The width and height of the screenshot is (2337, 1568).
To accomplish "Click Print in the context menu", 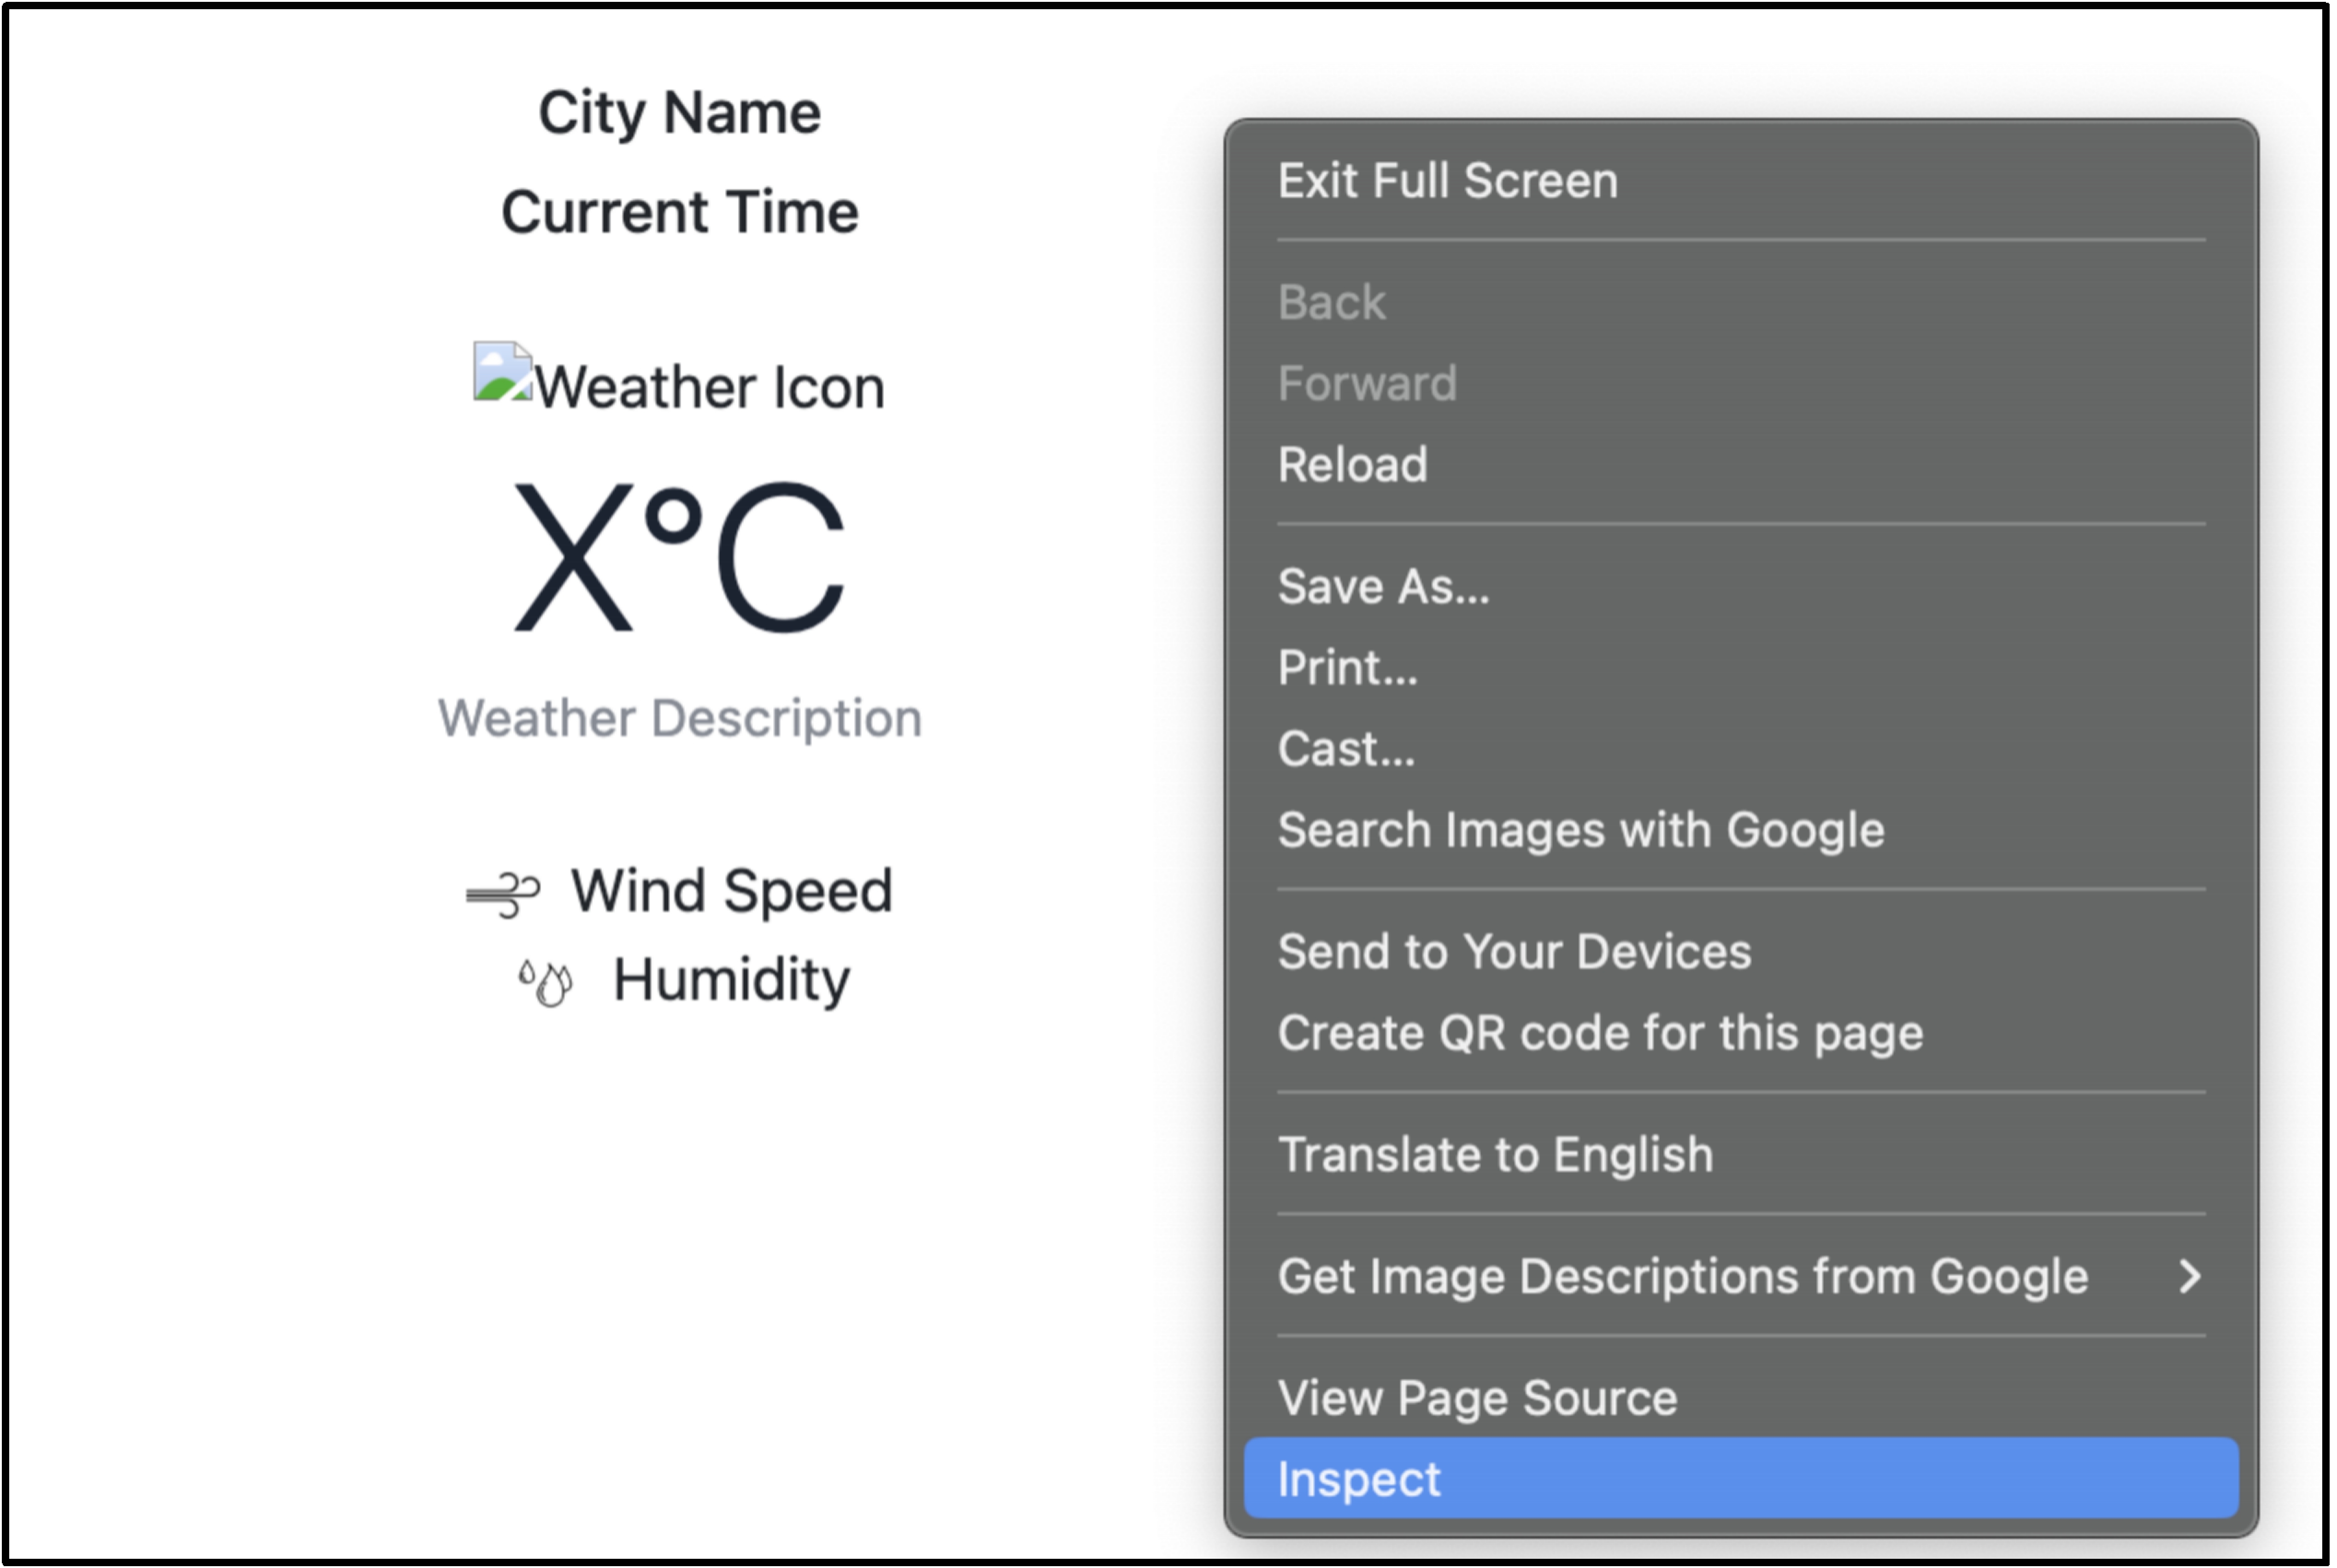I will 1347,667.
